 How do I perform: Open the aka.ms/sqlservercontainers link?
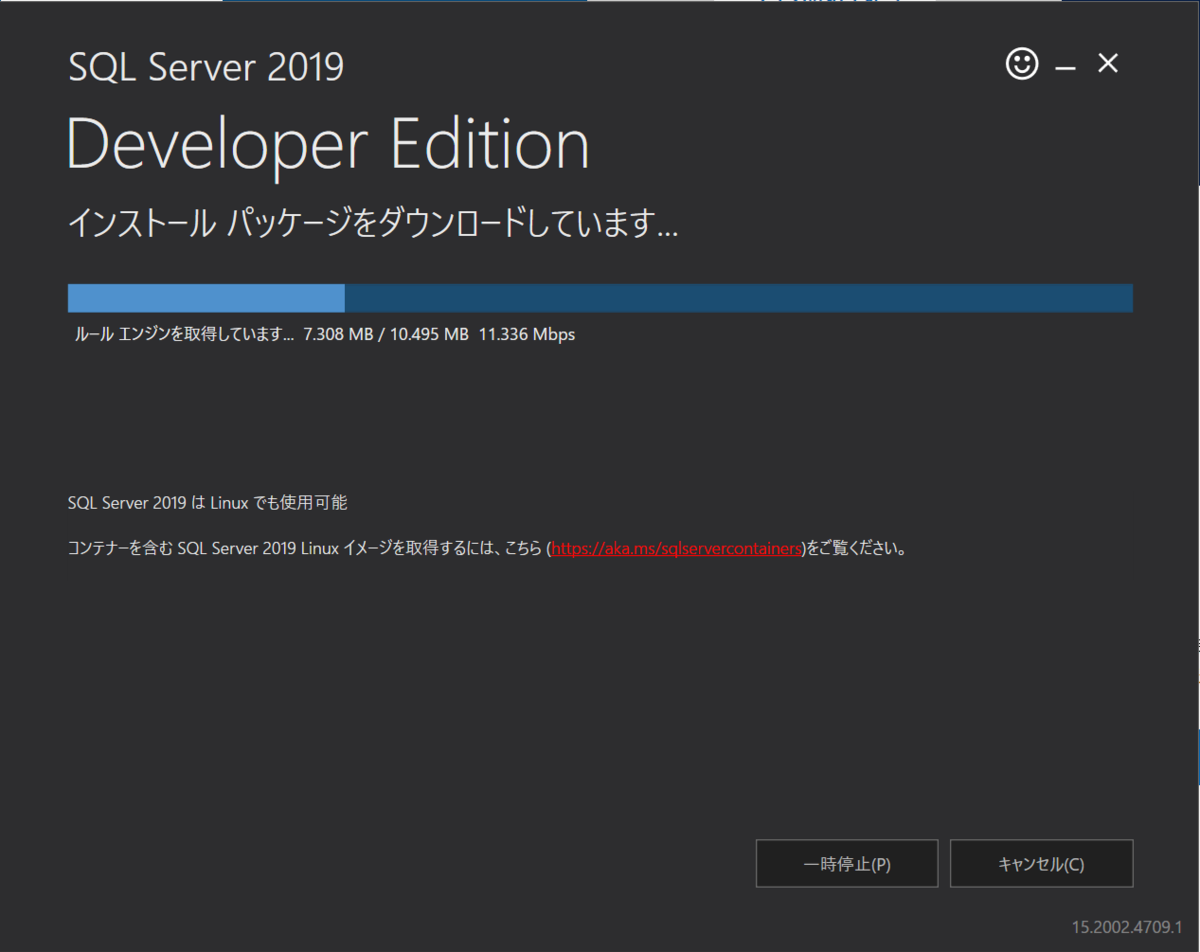coord(677,548)
